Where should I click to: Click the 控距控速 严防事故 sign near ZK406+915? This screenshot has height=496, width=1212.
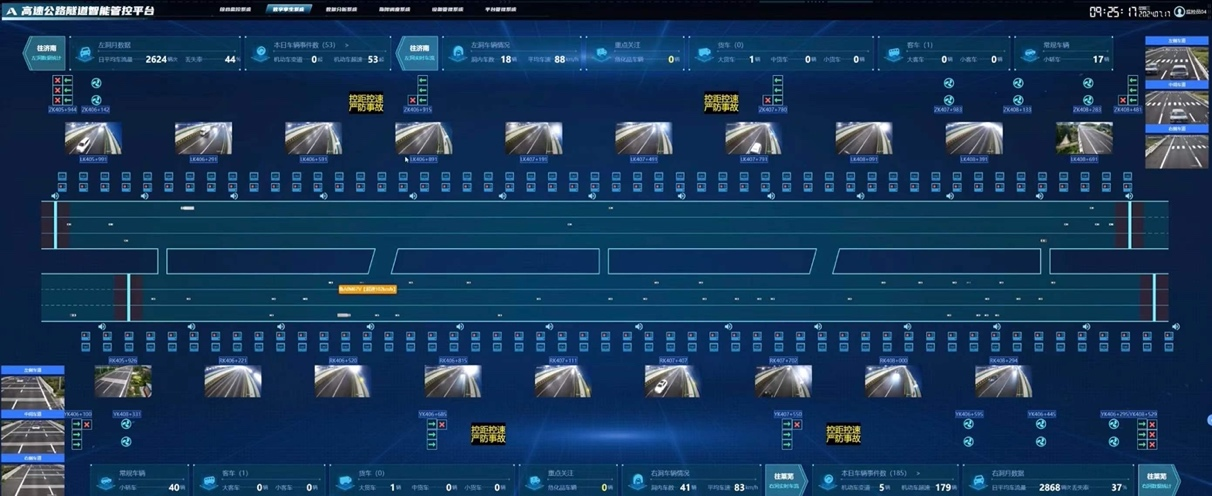[366, 103]
